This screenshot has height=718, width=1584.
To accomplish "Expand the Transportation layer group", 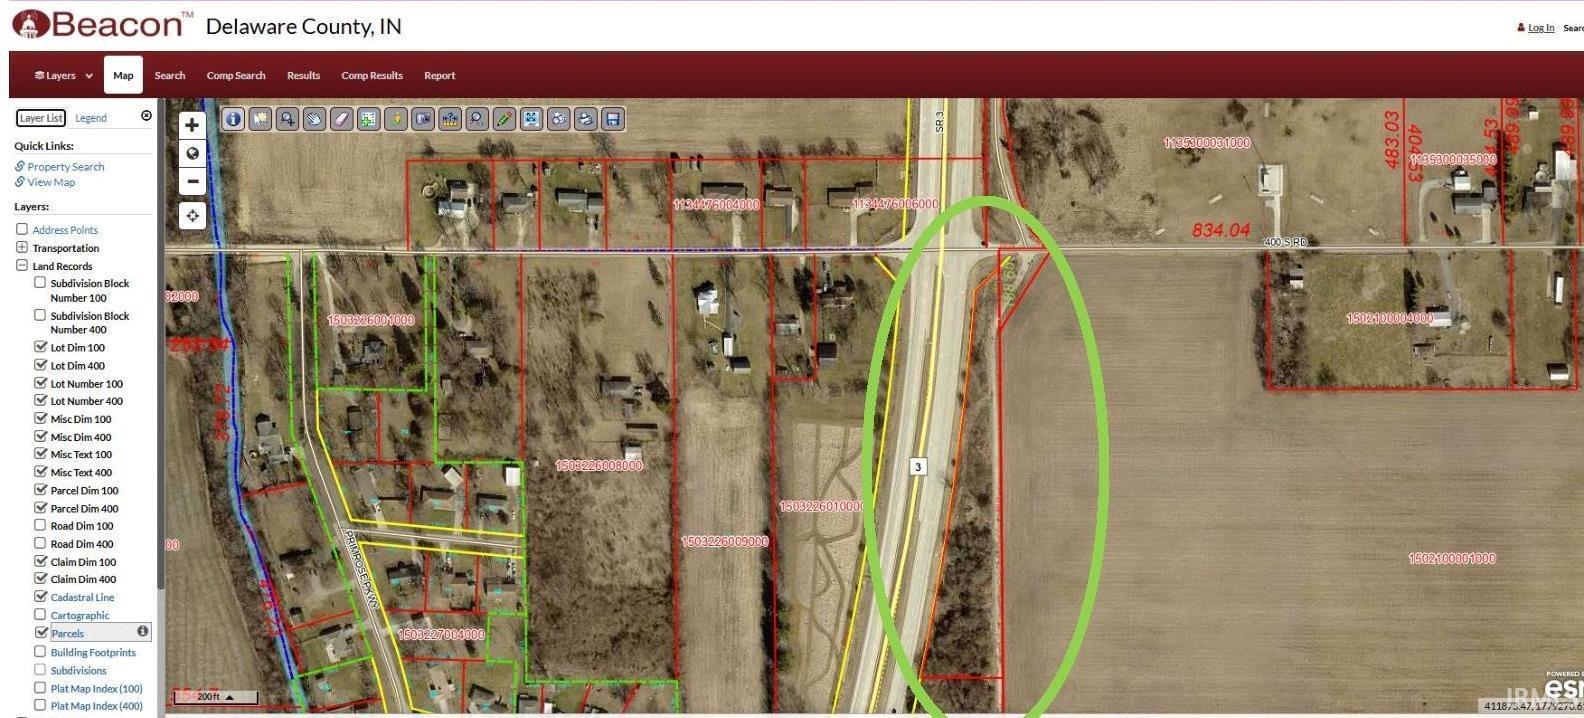I will [22, 247].
